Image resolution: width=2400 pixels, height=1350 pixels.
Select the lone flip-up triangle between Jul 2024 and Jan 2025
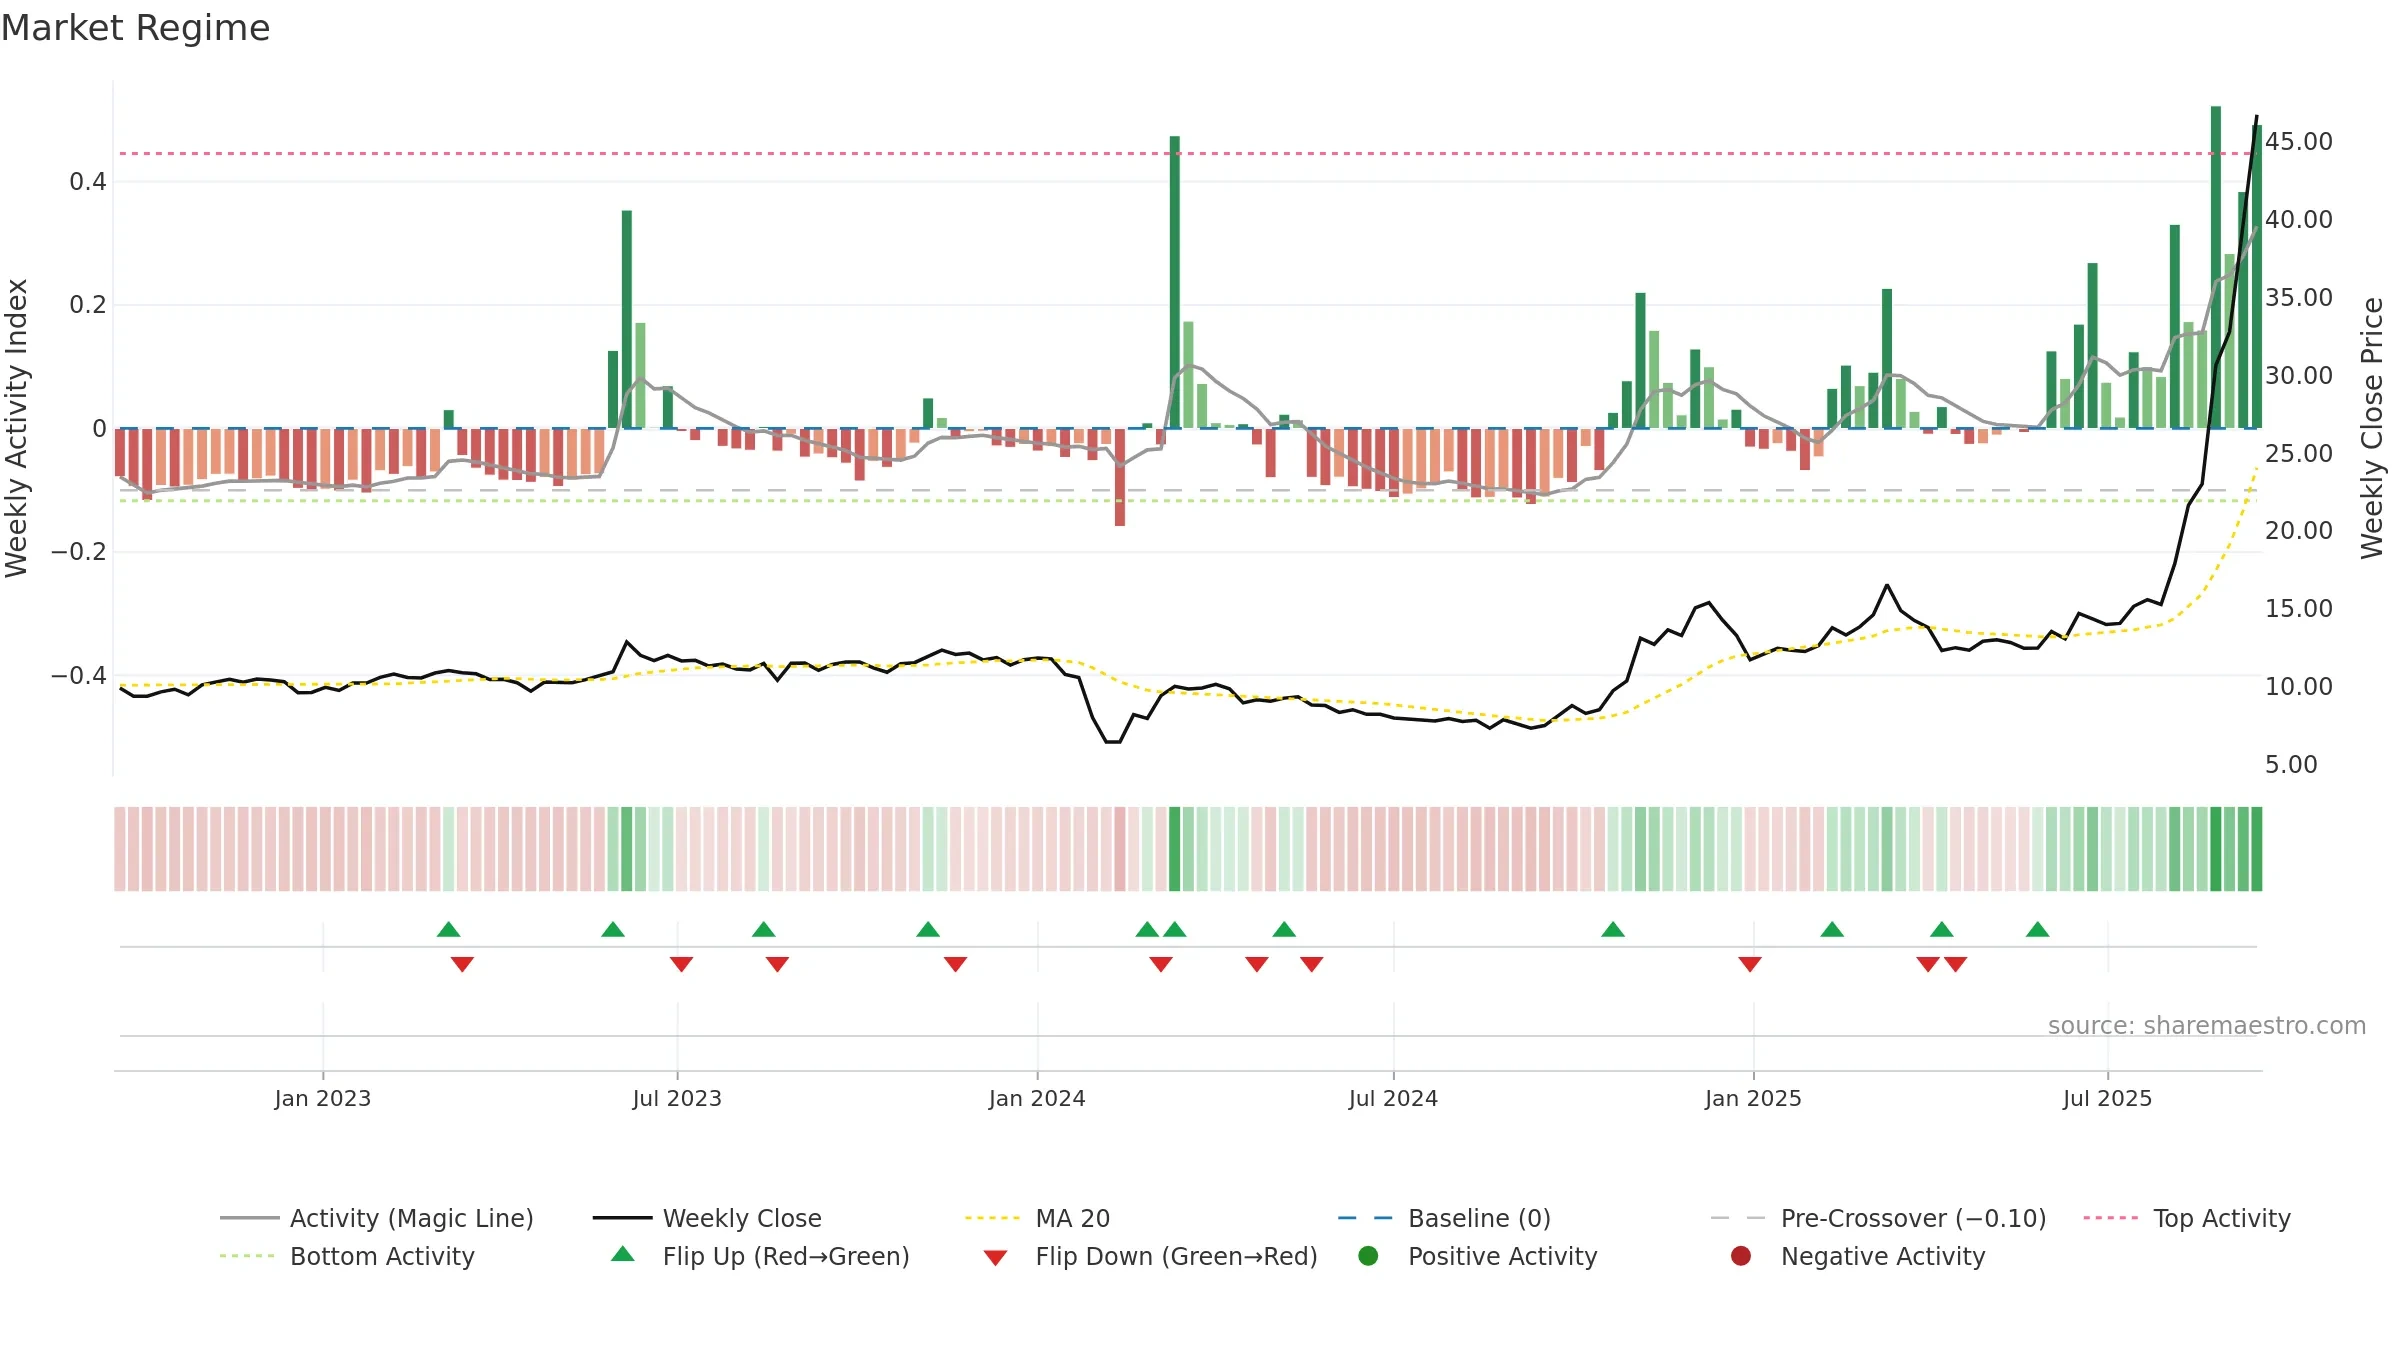1613,930
